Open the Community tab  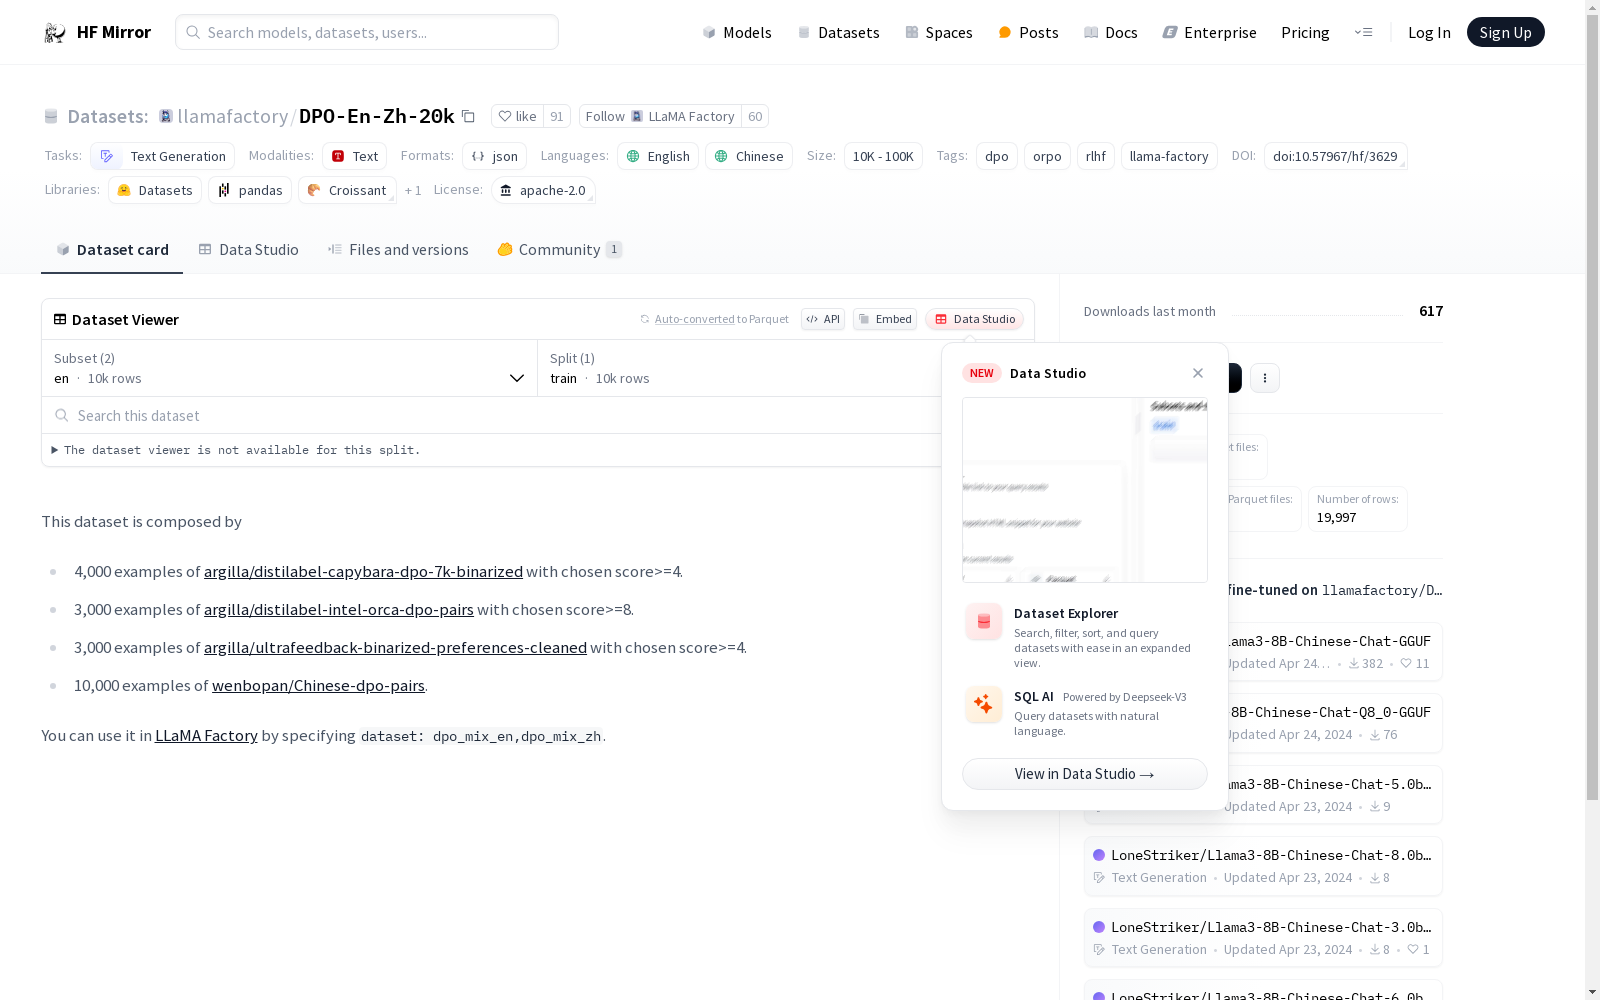[559, 250]
